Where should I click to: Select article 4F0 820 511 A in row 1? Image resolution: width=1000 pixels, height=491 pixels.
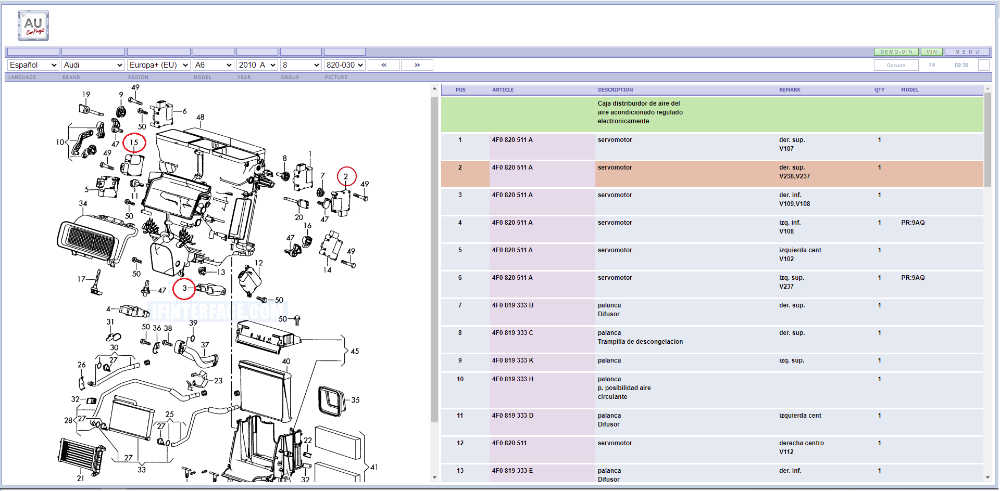pyautogui.click(x=512, y=140)
